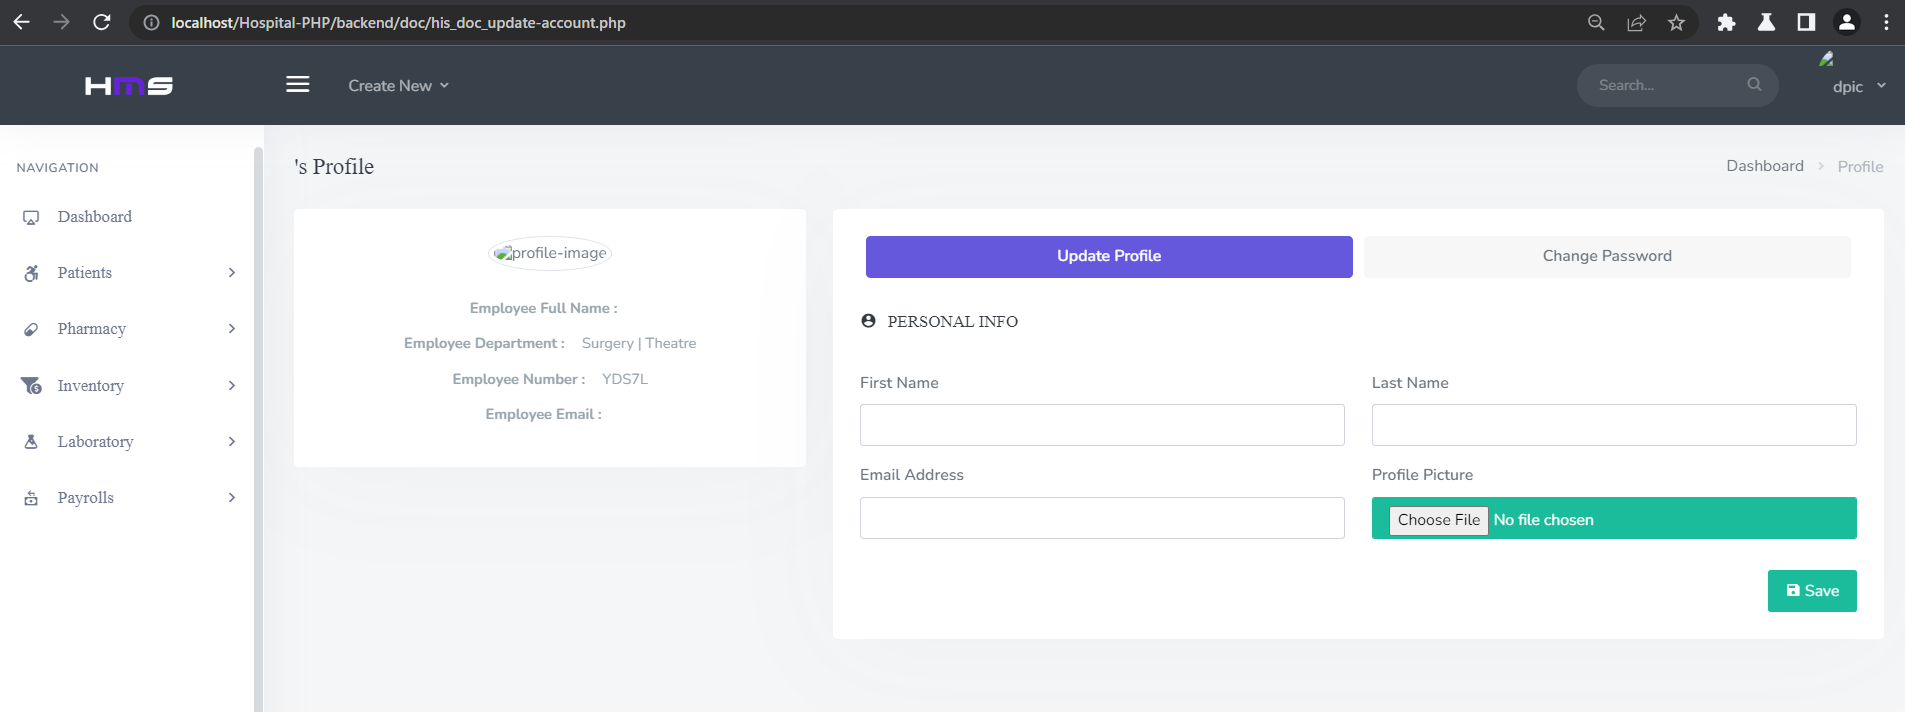Expand the Patients submenu arrow
Image resolution: width=1905 pixels, height=712 pixels.
[232, 273]
